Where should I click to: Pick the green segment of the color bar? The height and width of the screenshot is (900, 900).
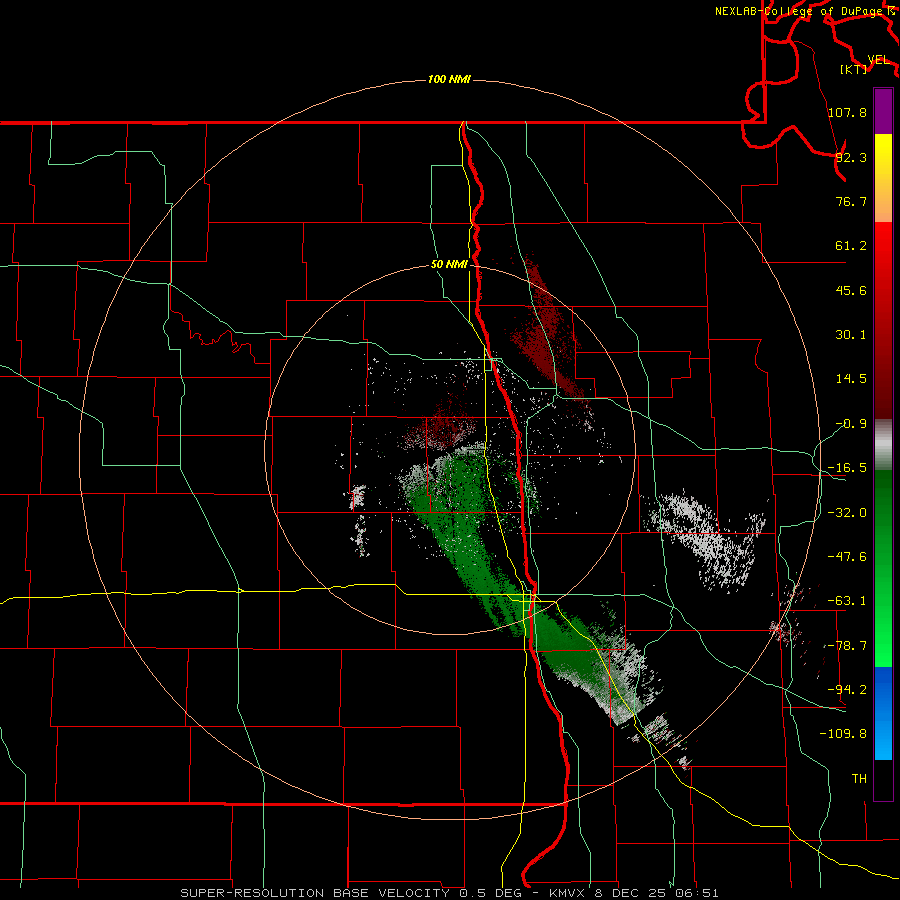coord(883,569)
